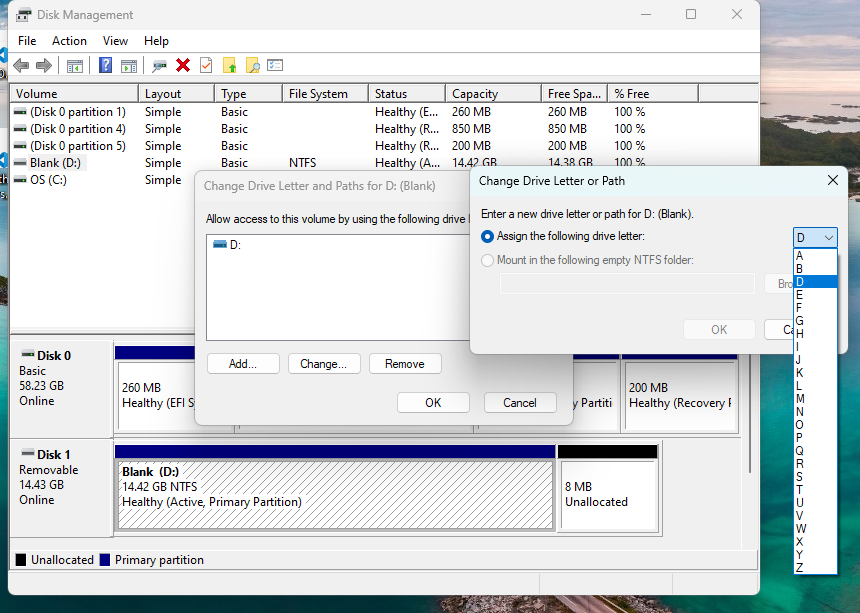
Task: Toggle the Show/Hide Console Tree icon
Action: pos(75,66)
